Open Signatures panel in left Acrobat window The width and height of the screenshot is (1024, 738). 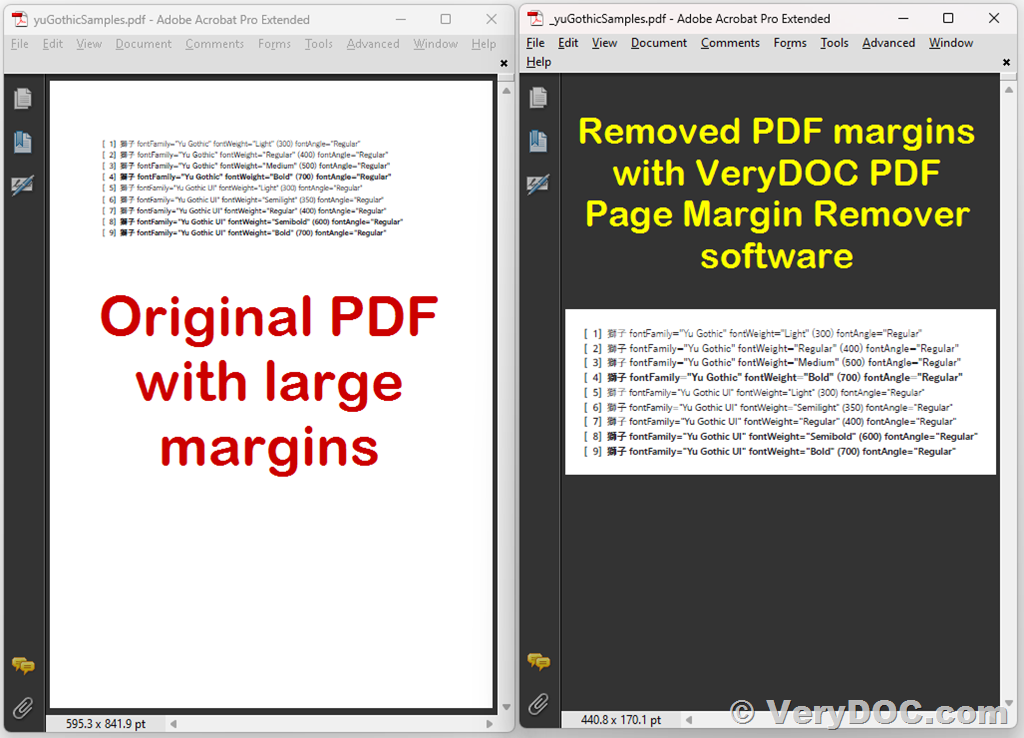point(23,185)
